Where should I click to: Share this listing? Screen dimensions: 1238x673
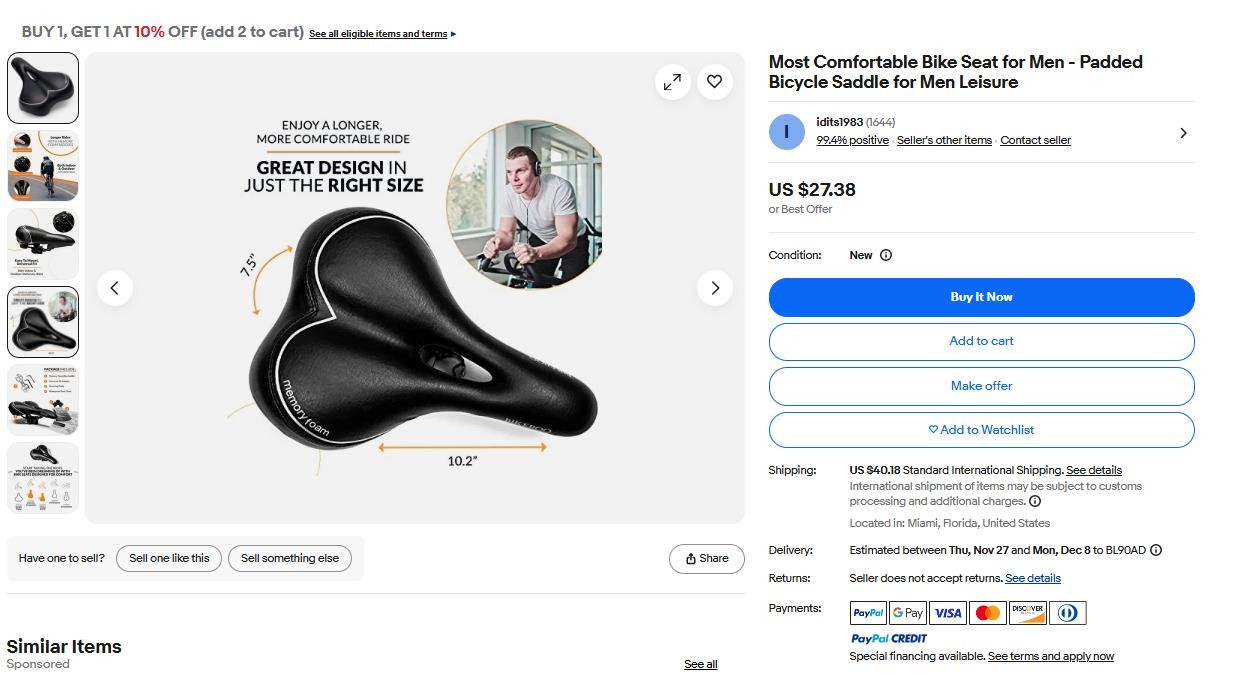[x=707, y=559]
